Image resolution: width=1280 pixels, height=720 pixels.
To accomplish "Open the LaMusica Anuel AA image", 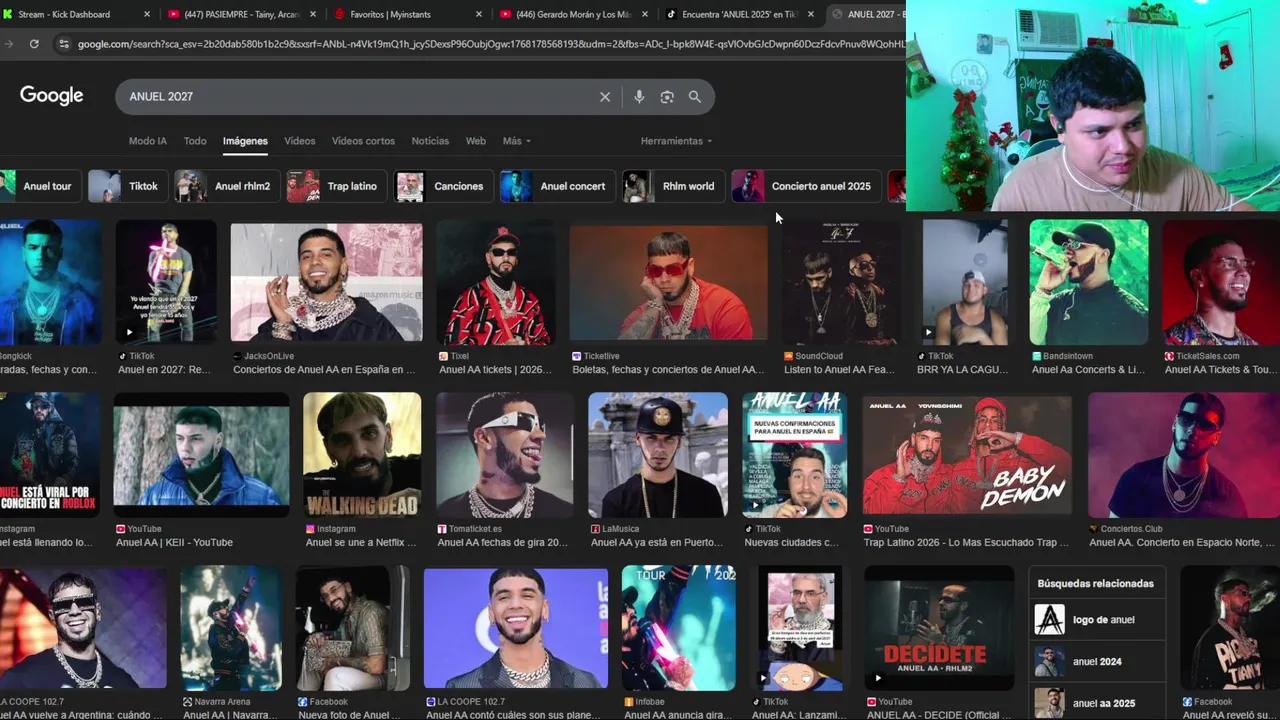I will 658,454.
